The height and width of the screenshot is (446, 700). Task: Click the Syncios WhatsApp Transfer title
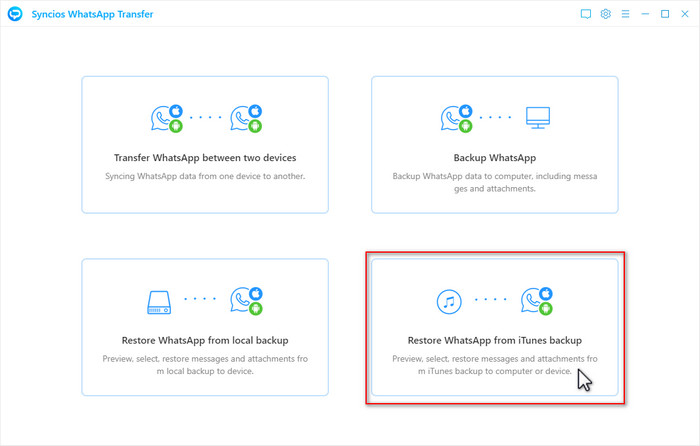pyautogui.click(x=92, y=14)
